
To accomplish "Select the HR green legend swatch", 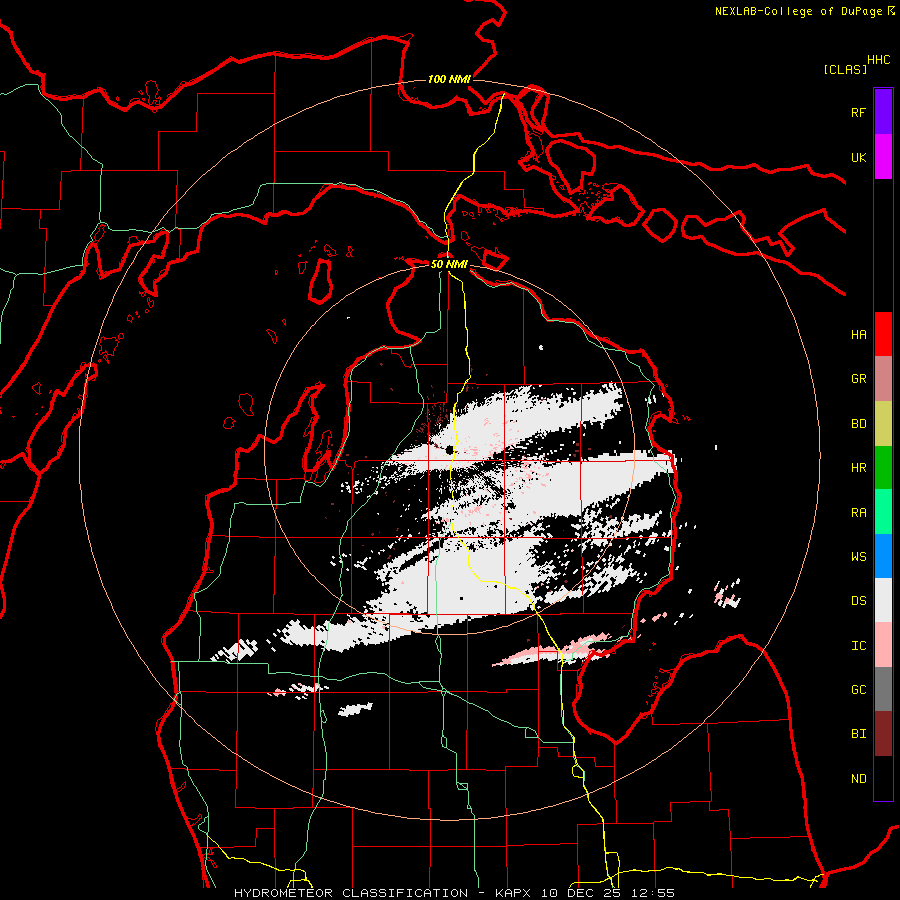I will click(x=883, y=468).
